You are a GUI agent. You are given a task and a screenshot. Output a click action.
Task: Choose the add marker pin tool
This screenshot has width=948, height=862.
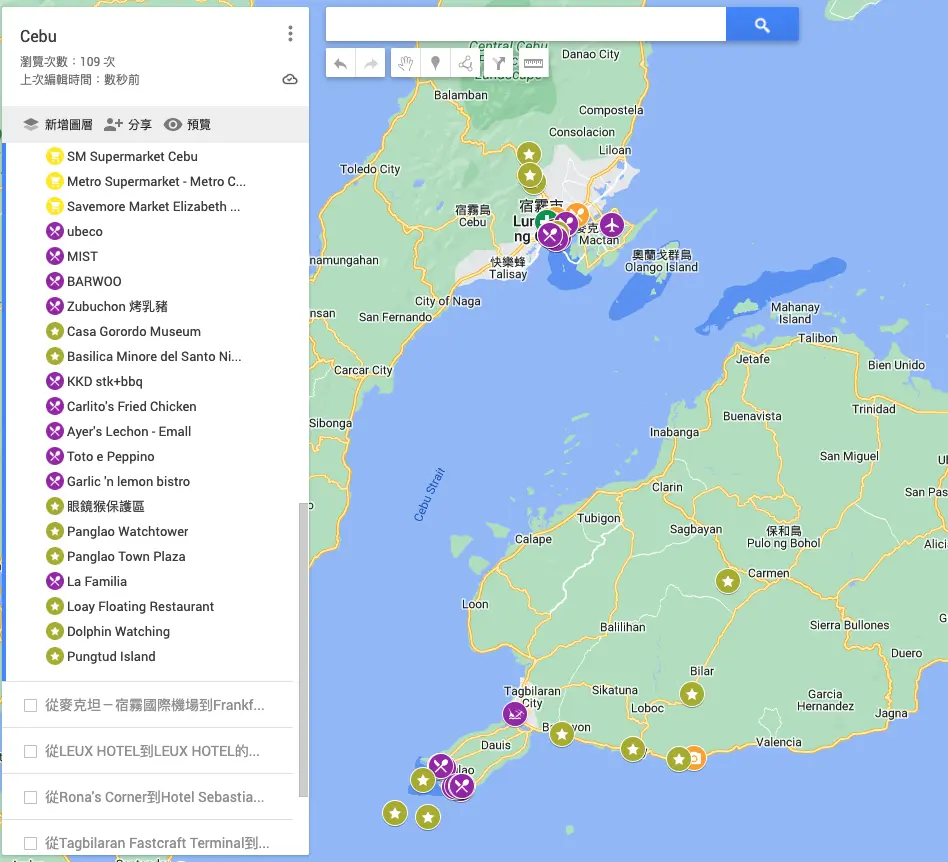[435, 63]
